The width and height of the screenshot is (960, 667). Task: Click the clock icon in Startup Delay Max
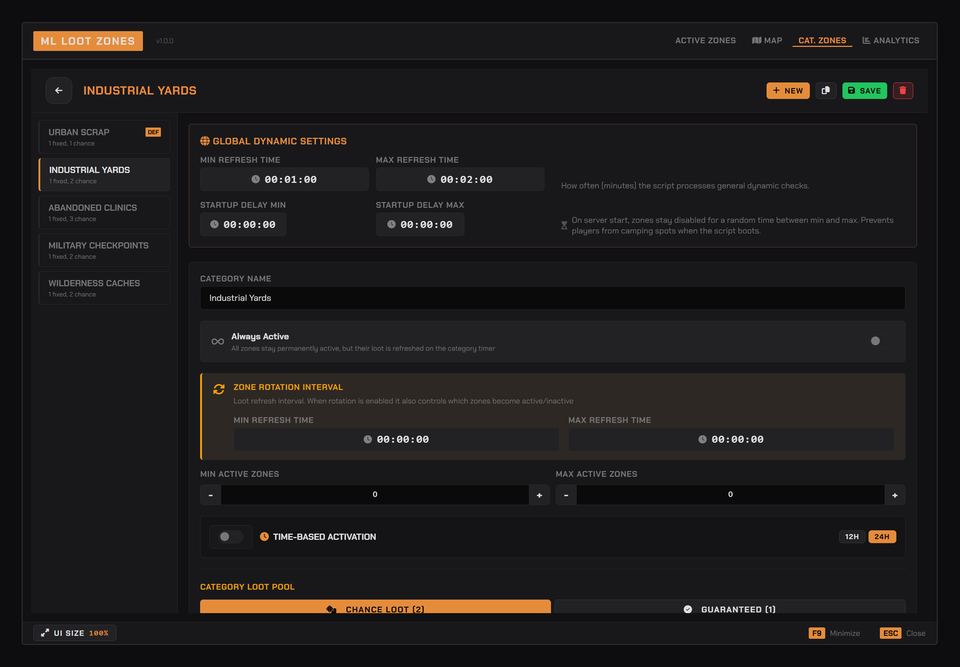[x=391, y=224]
